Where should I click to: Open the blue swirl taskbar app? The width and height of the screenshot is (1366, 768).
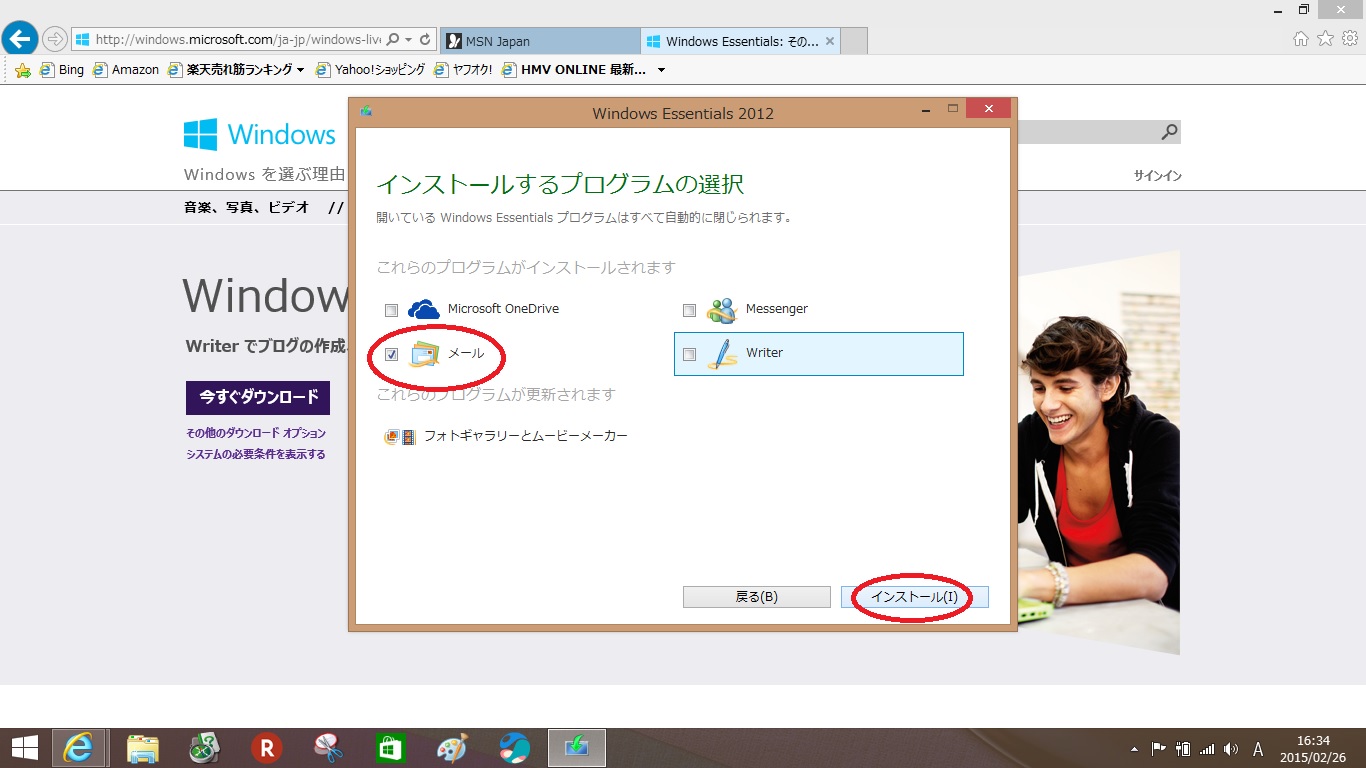[x=514, y=747]
